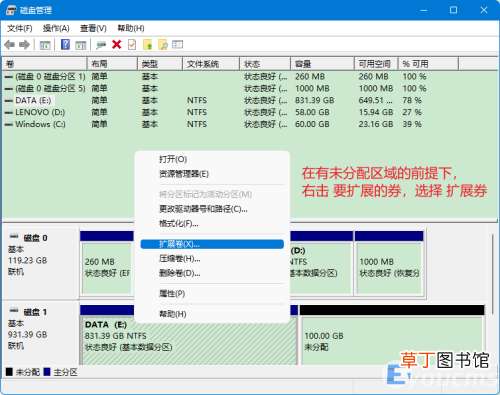
Task: Click the 23.16 GB free space cell
Action: (x=376, y=124)
